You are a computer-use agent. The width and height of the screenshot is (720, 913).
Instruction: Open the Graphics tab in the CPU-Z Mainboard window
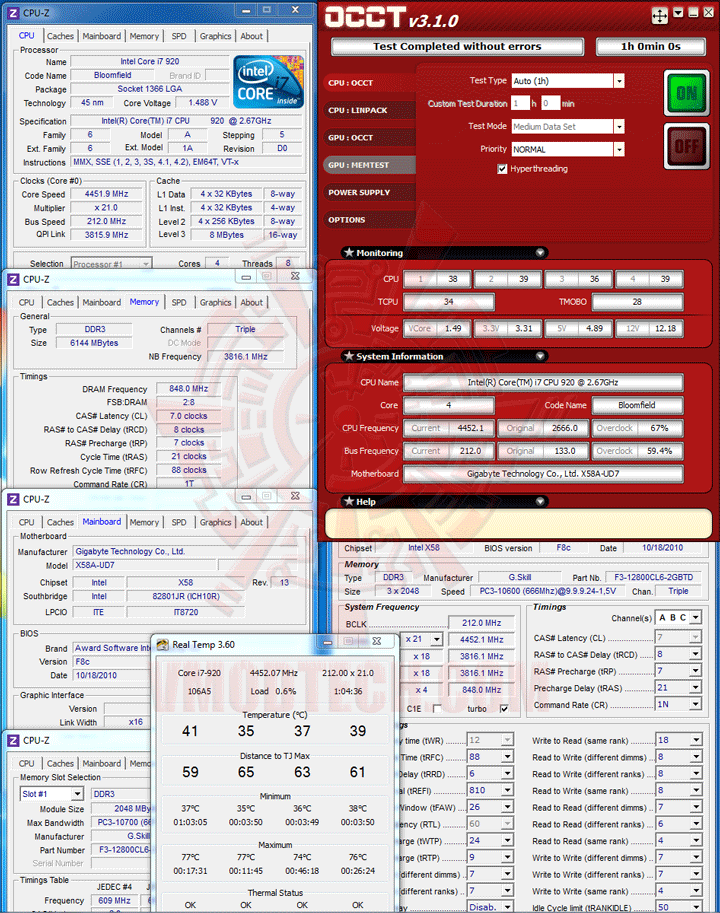[215, 522]
